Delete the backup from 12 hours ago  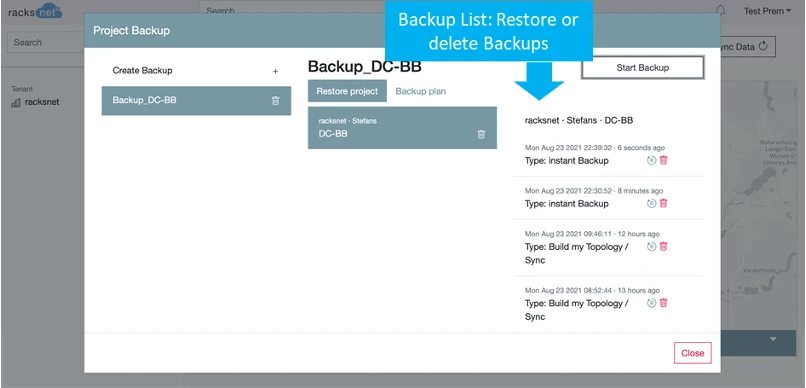pos(664,246)
